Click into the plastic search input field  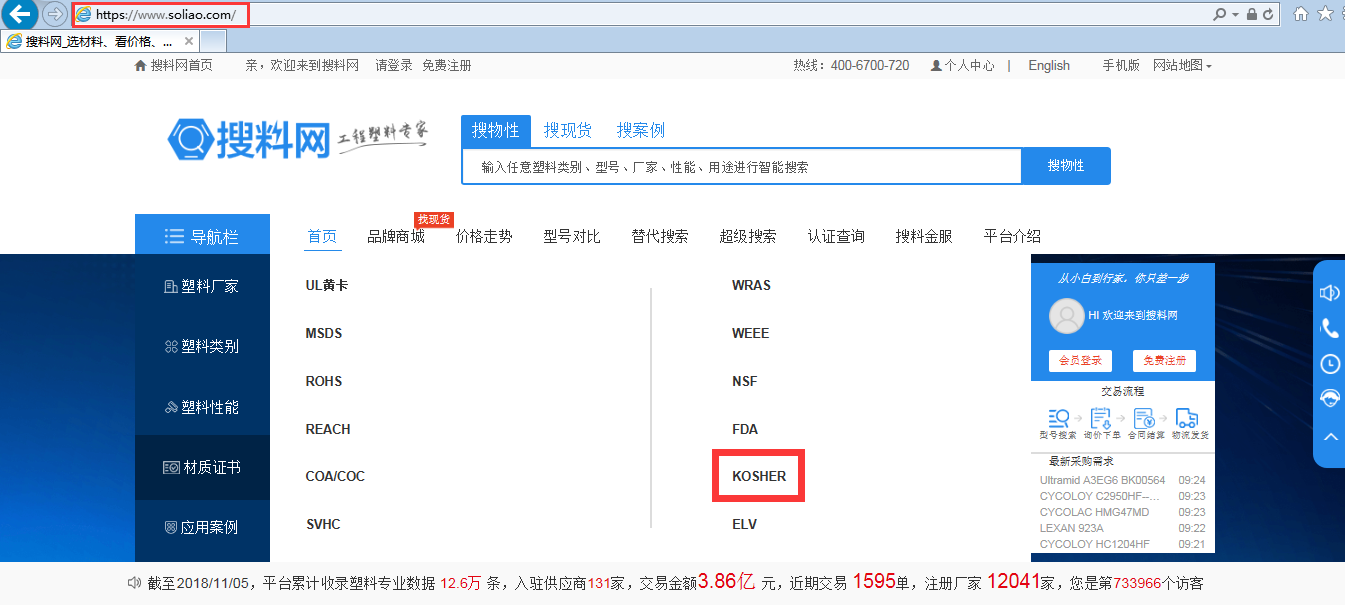[x=740, y=167]
